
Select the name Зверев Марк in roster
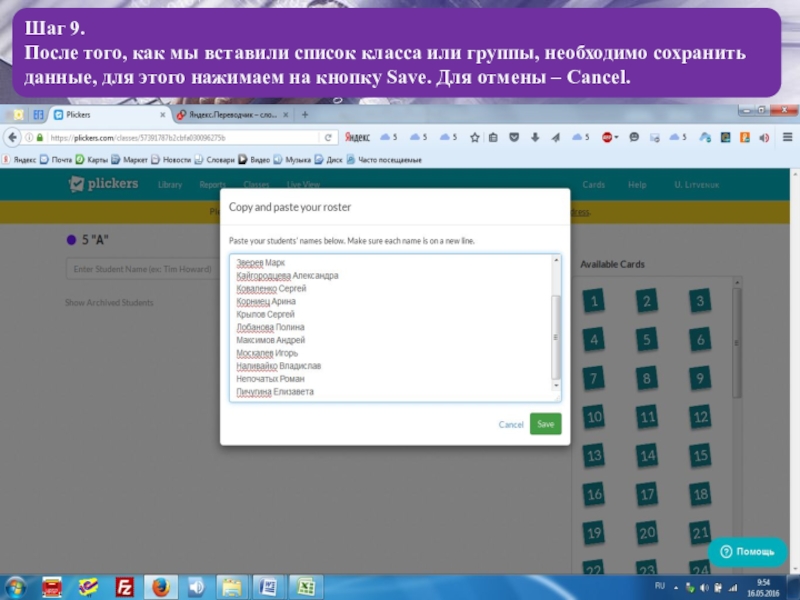[260, 263]
